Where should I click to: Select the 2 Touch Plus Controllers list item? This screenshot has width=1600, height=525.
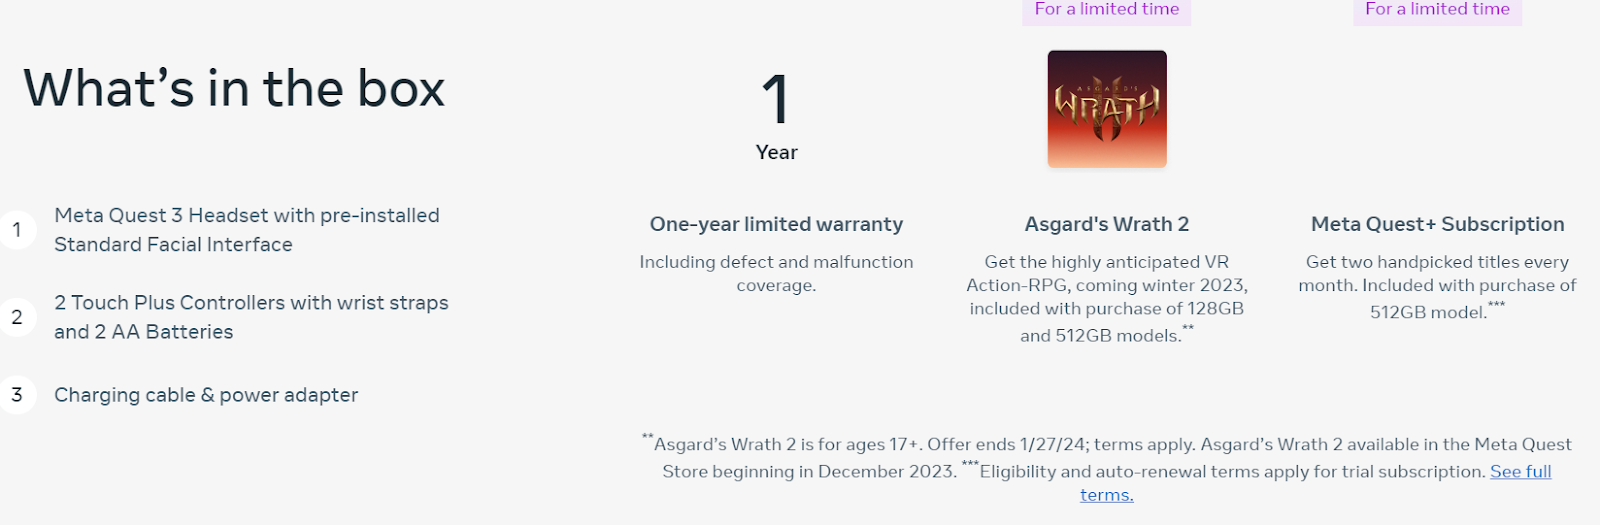[251, 317]
